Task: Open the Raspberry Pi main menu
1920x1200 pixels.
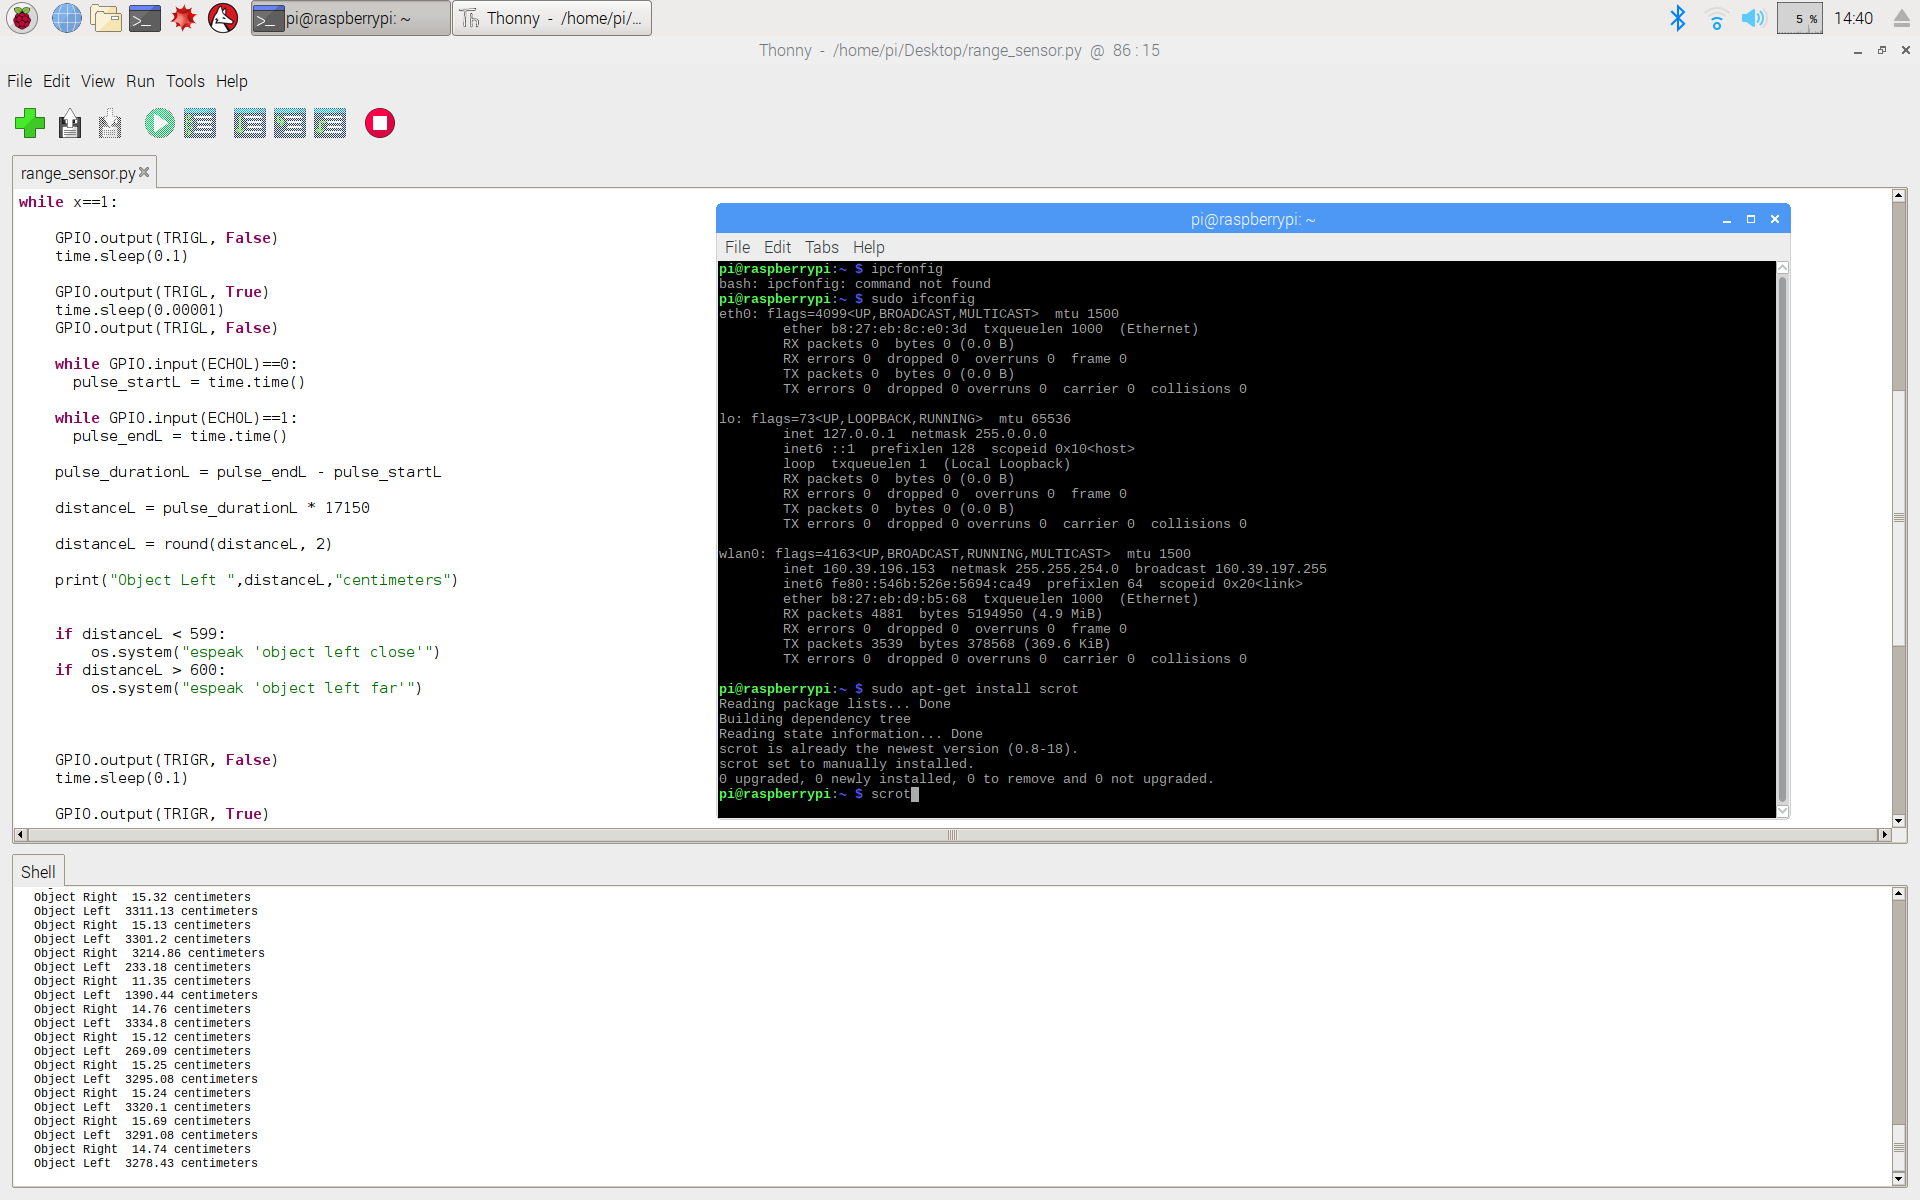Action: (22, 18)
